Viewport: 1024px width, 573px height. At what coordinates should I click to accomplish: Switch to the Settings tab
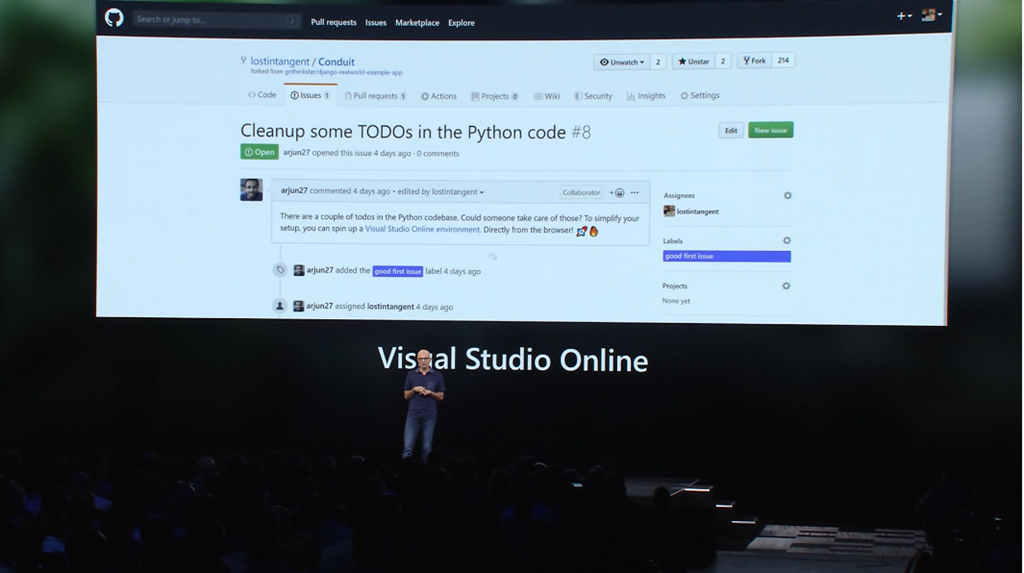pyautogui.click(x=699, y=95)
